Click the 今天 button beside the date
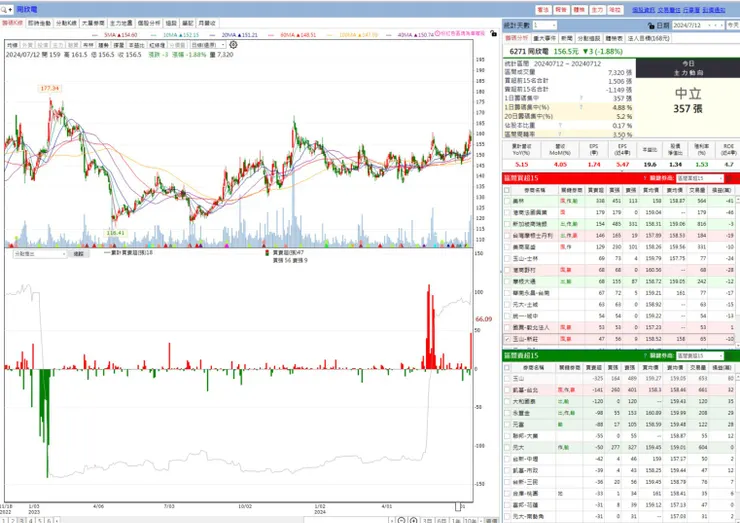 [733, 25]
